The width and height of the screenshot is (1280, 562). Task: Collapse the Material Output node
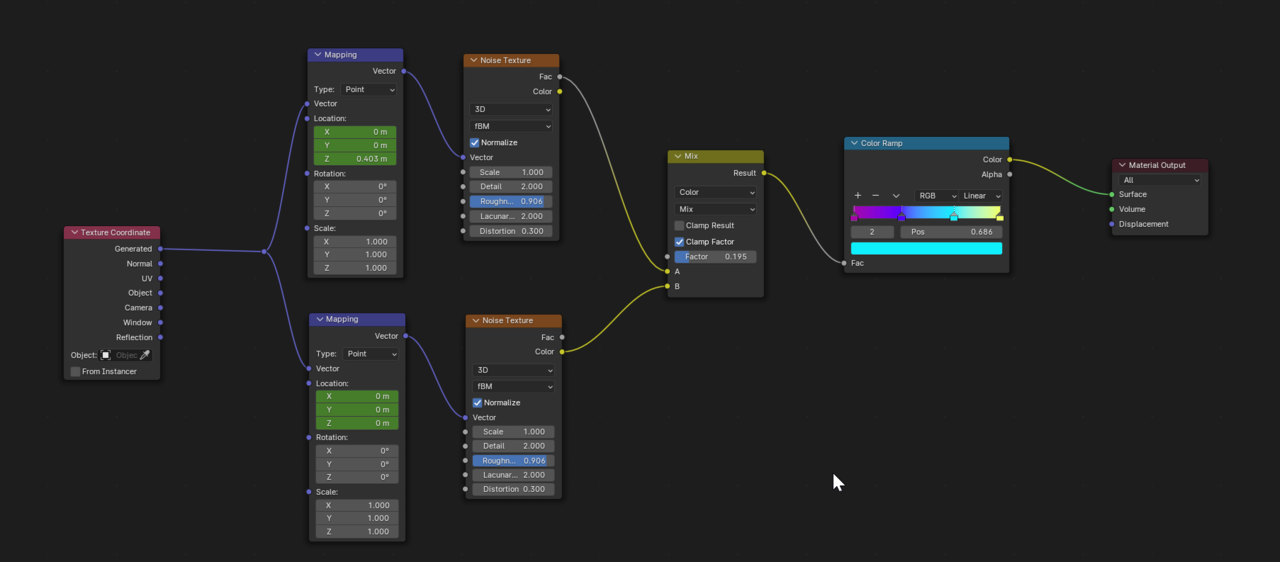[x=1122, y=165]
